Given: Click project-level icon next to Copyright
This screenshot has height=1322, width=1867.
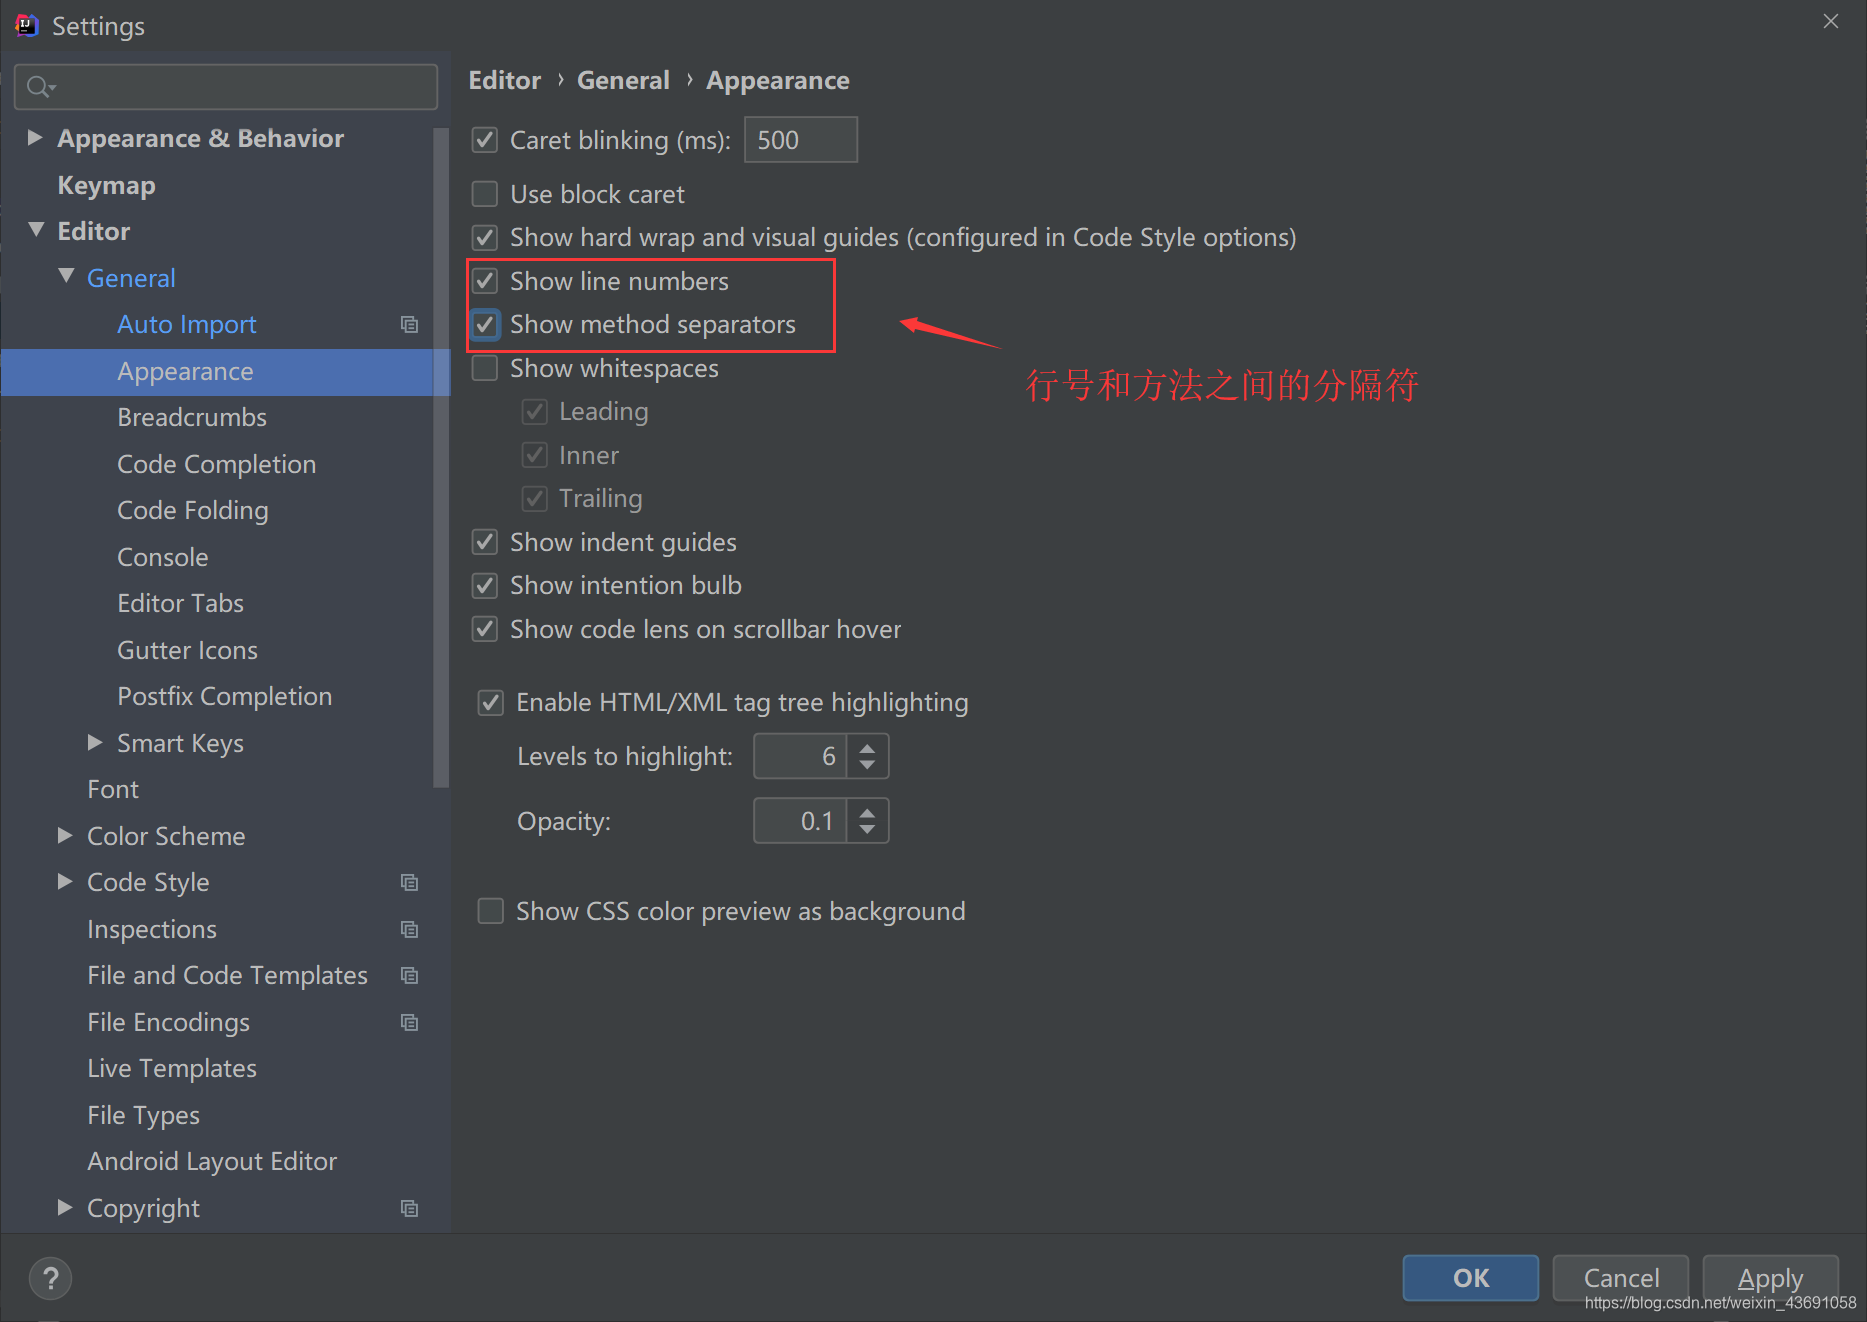Looking at the screenshot, I should click(409, 1208).
